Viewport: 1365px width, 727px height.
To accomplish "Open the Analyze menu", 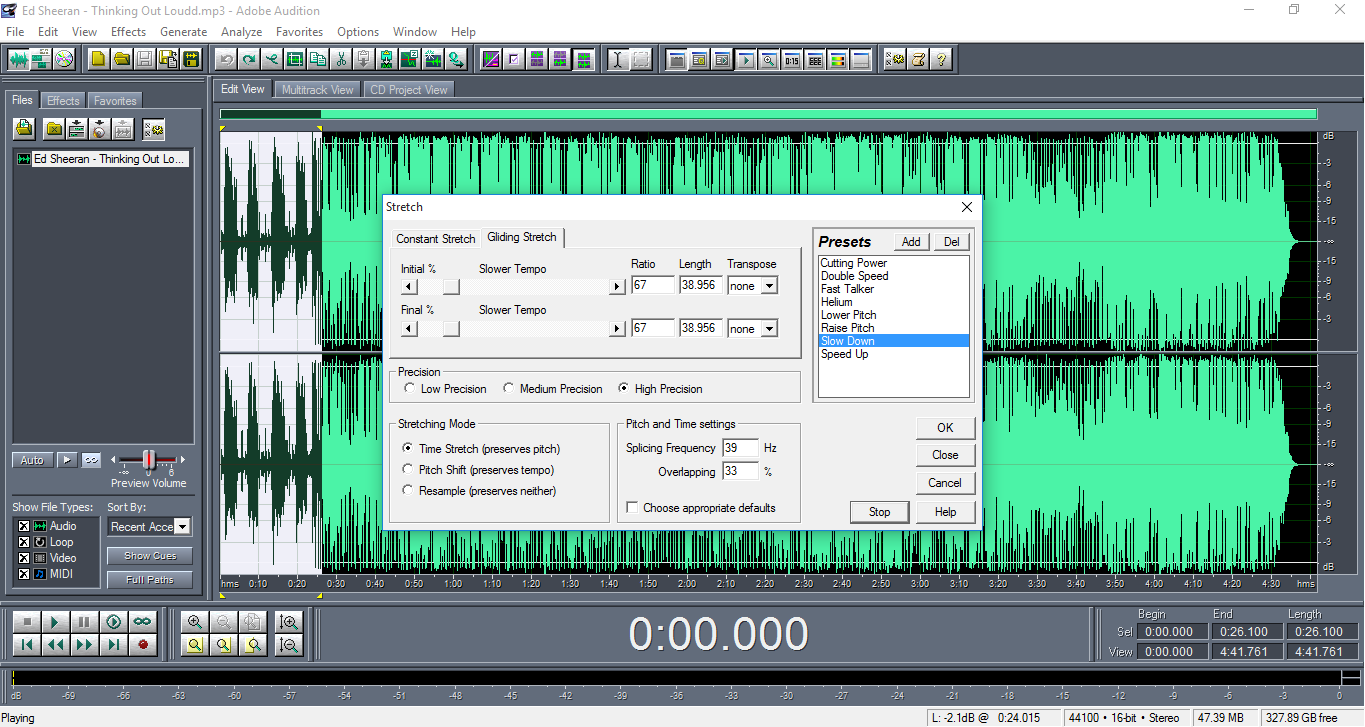I will (241, 32).
